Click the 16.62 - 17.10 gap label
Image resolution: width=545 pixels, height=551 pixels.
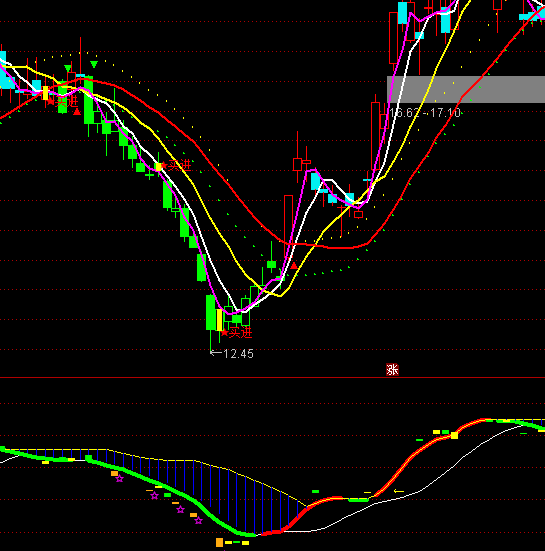[425, 113]
